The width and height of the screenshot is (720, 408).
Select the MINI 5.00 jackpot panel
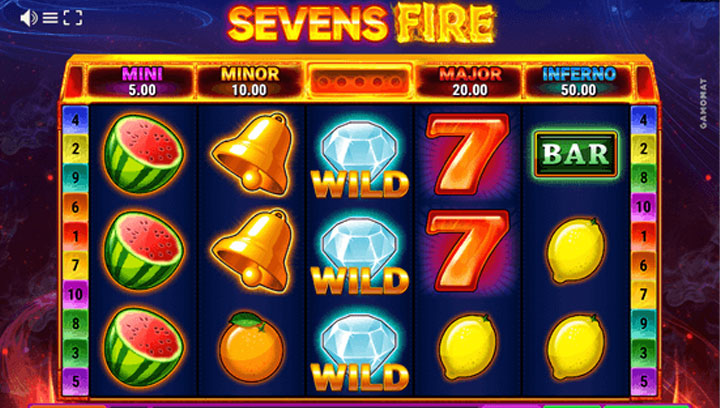(x=142, y=82)
